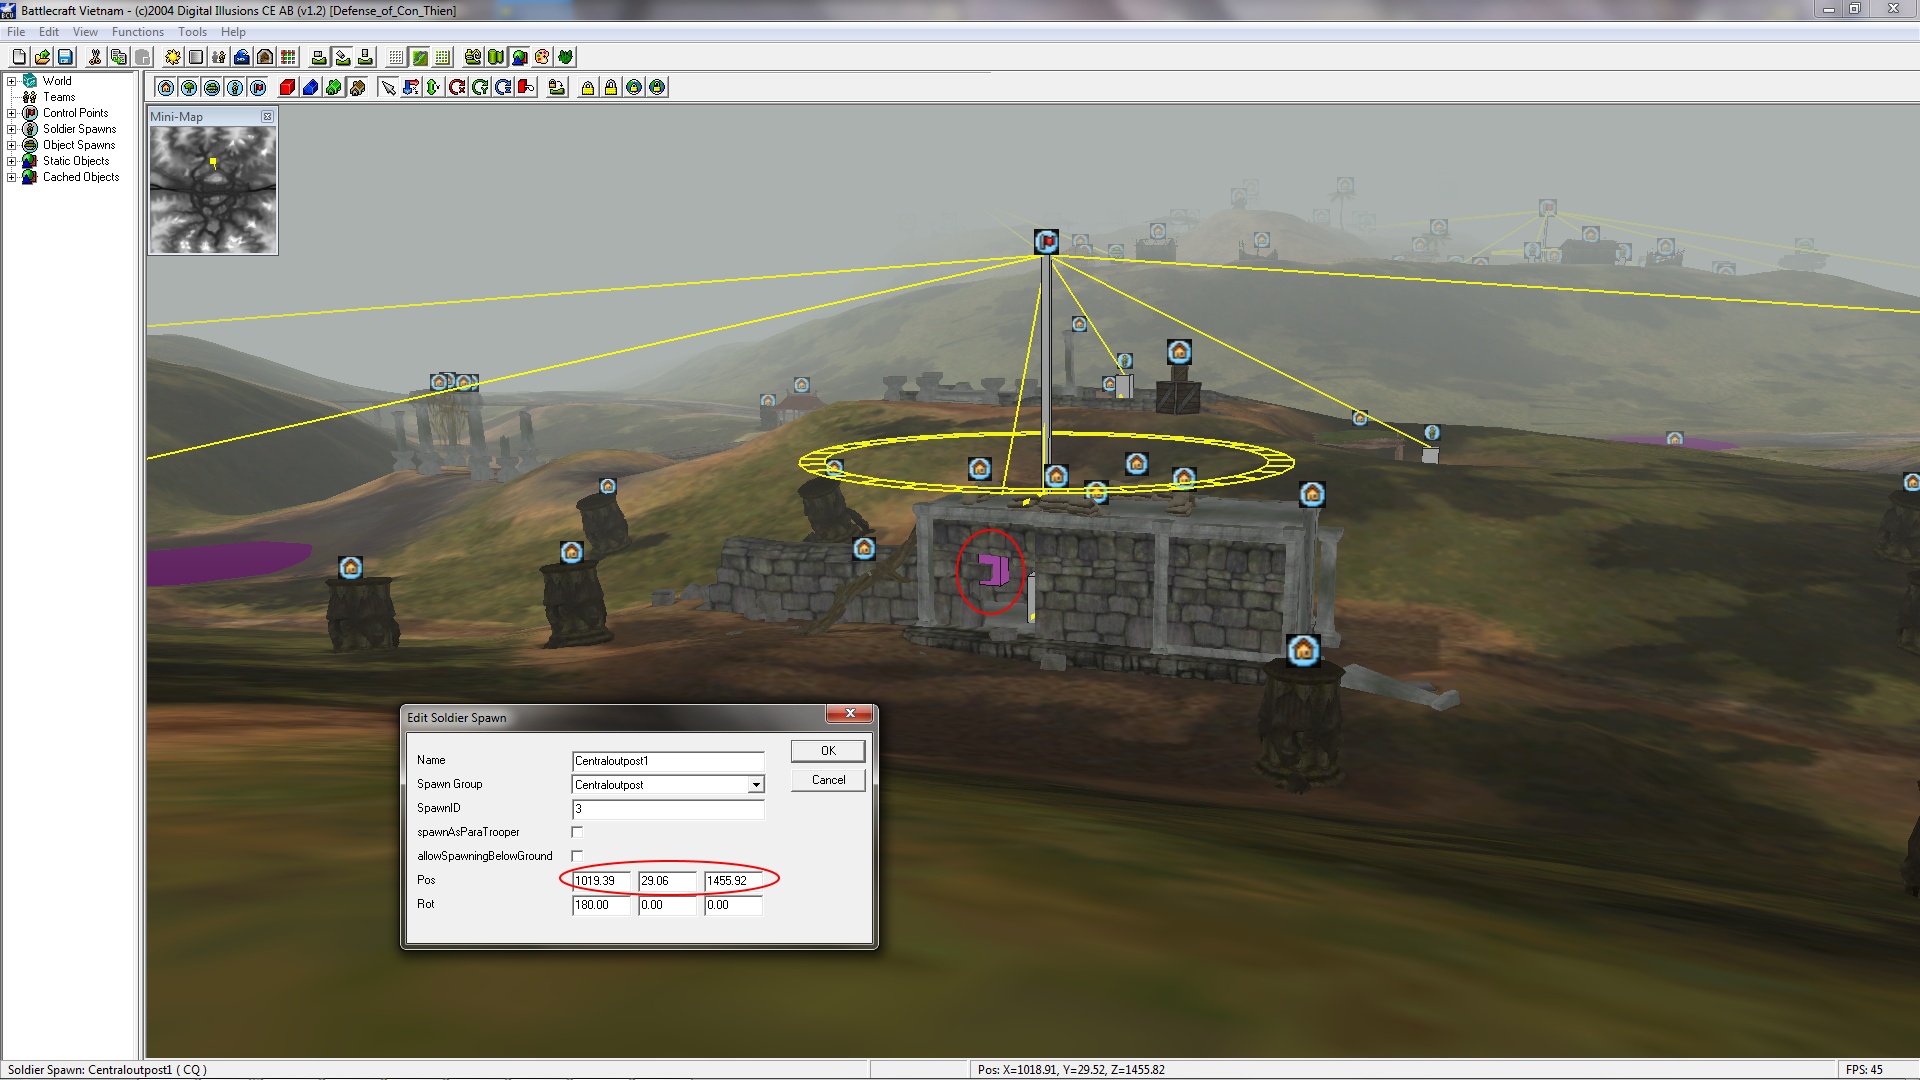Screen dimensions: 1920x1080
Task: Click the blue rotate Z icon
Action: tap(503, 88)
